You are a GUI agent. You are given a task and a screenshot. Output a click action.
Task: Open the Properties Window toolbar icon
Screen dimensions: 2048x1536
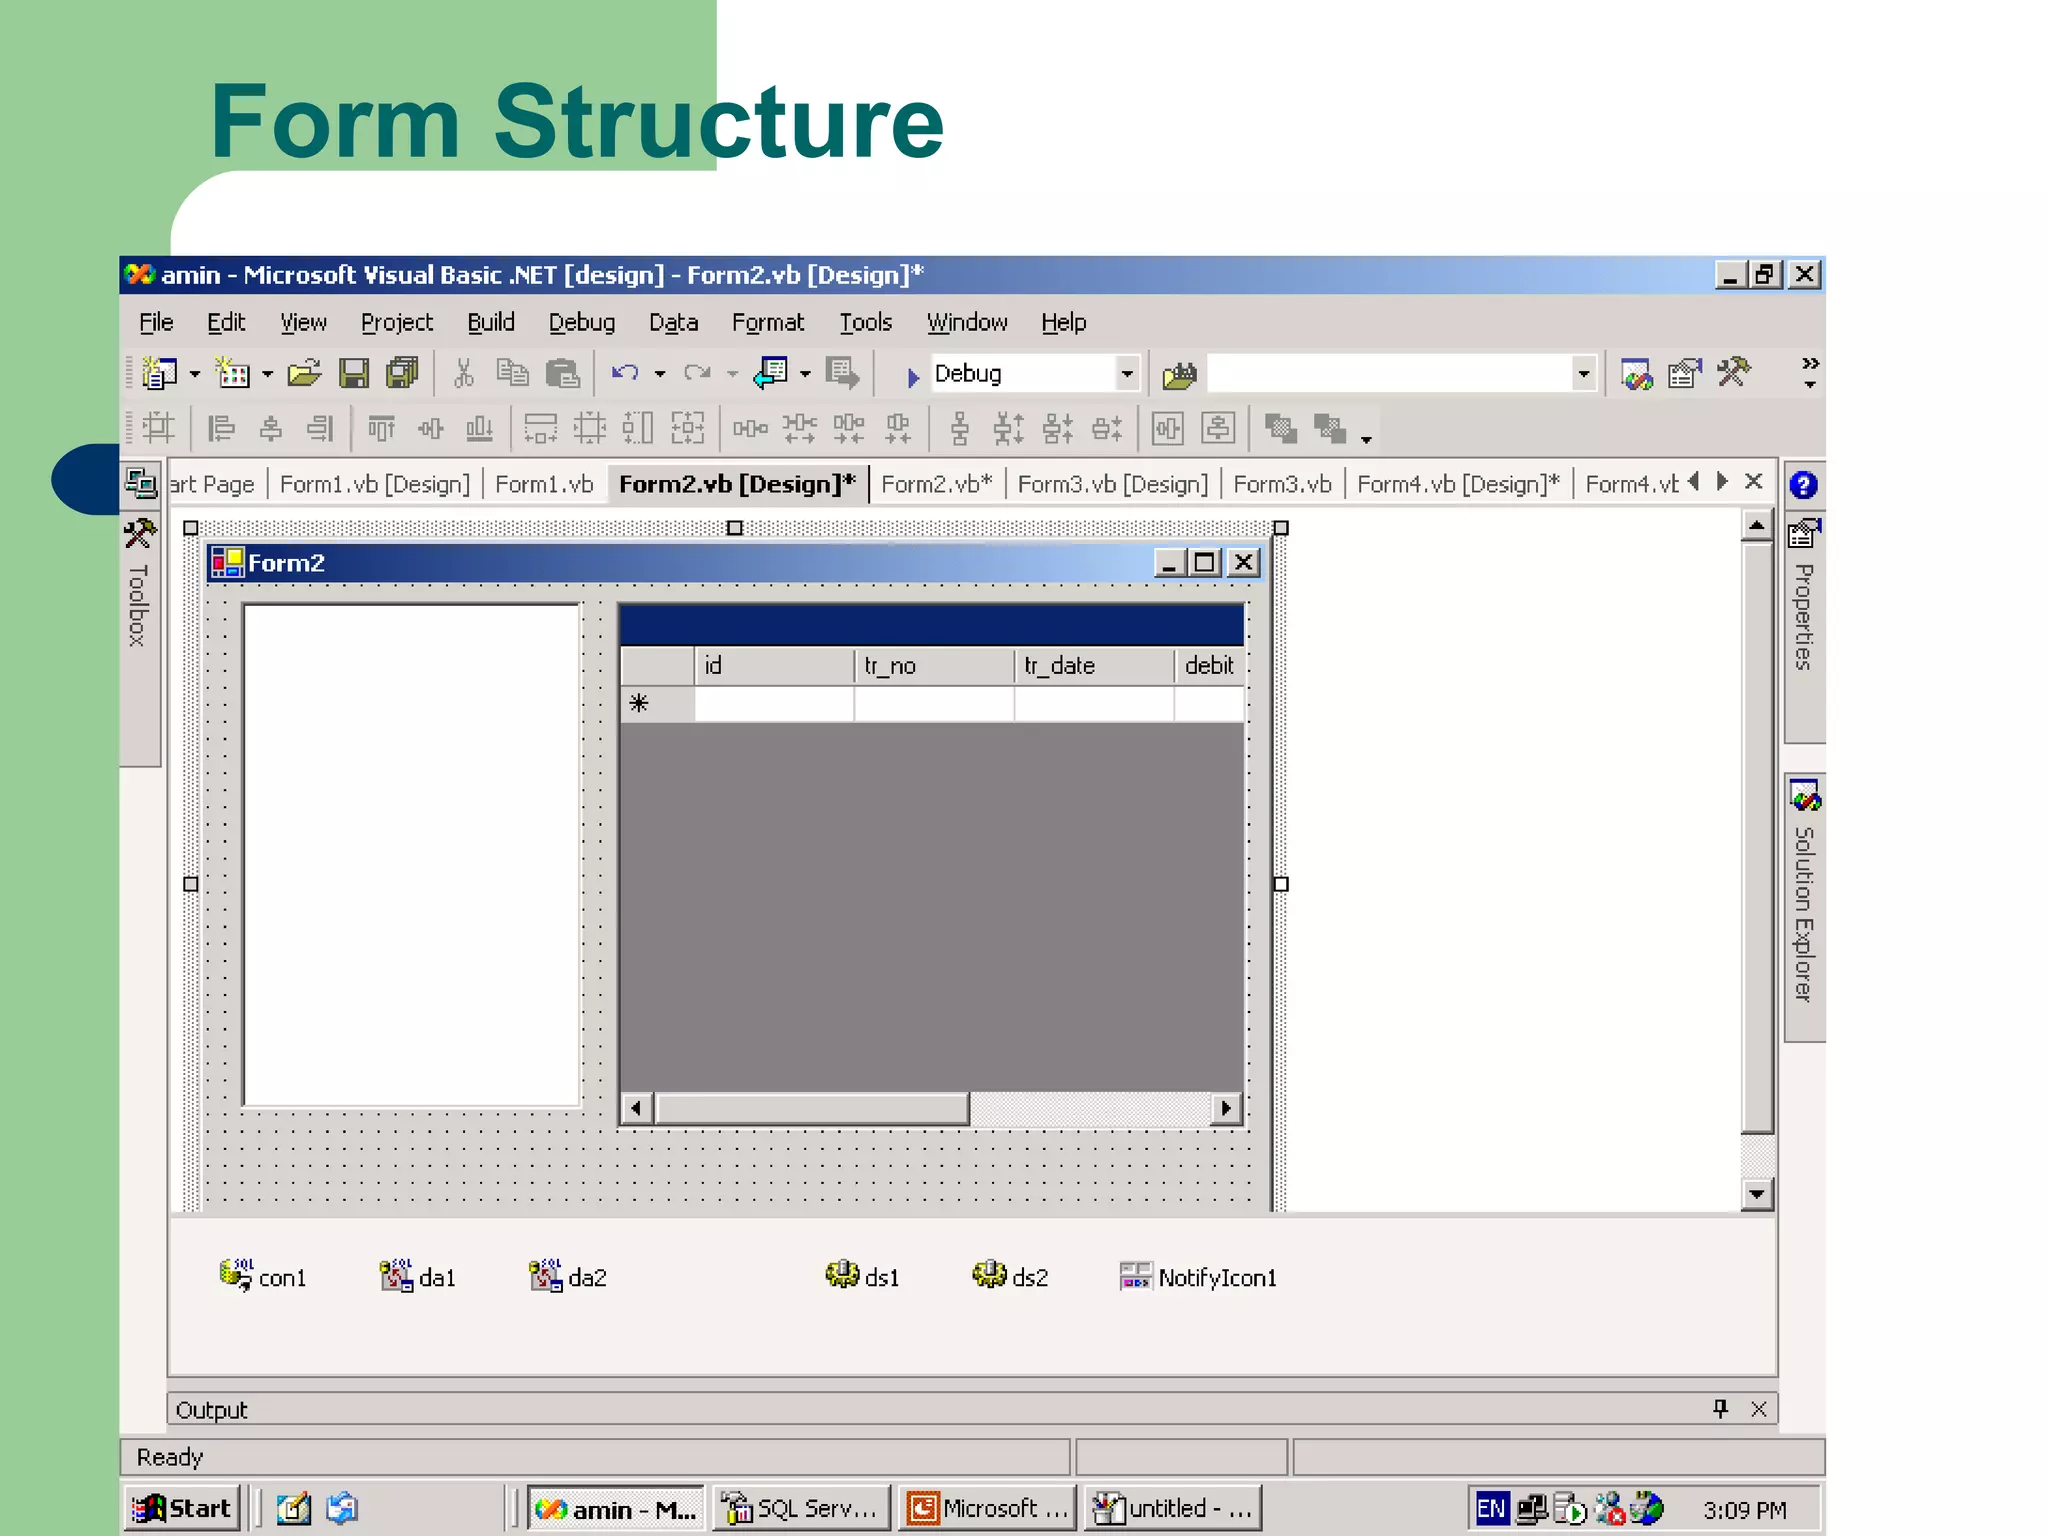(x=1685, y=374)
